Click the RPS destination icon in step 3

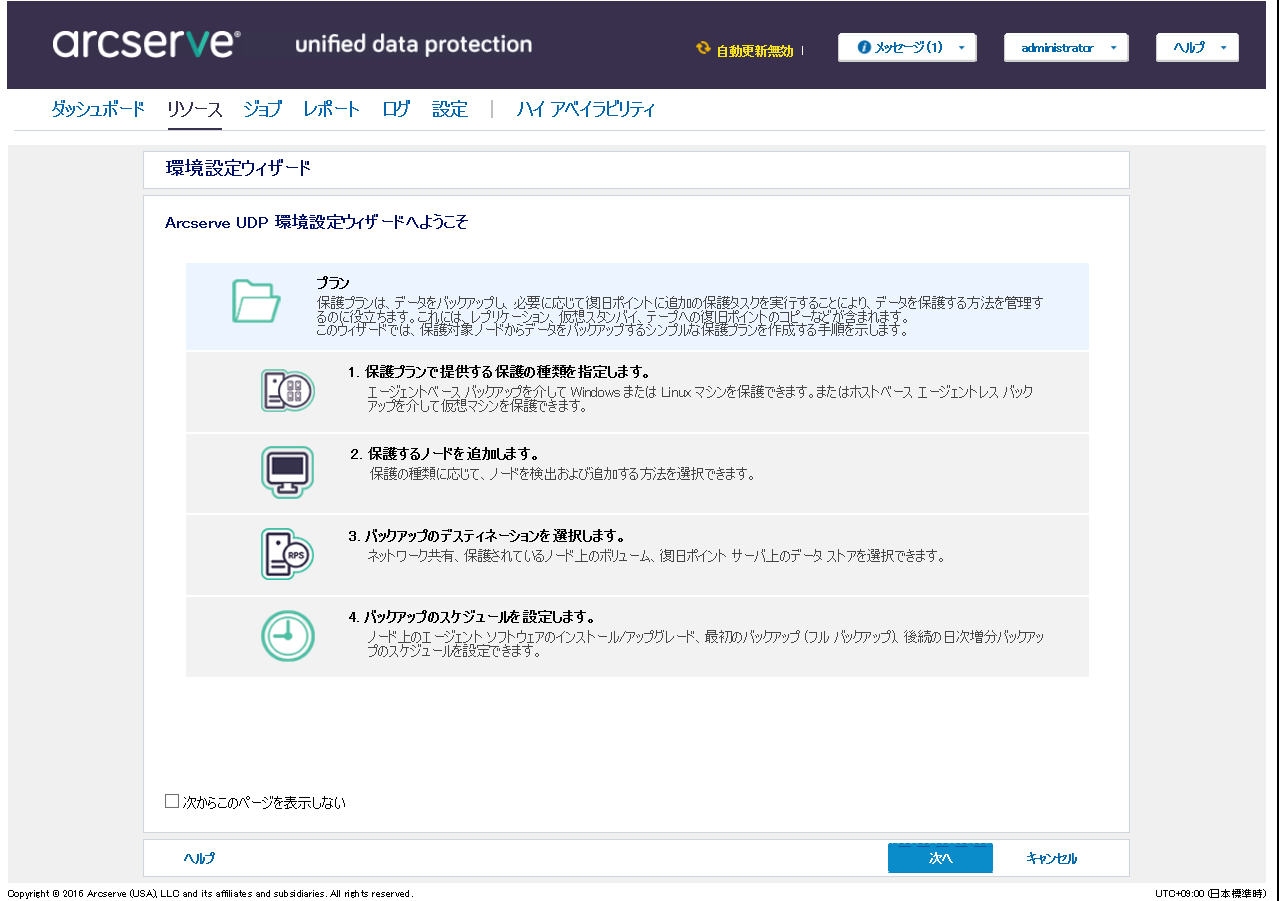[288, 553]
